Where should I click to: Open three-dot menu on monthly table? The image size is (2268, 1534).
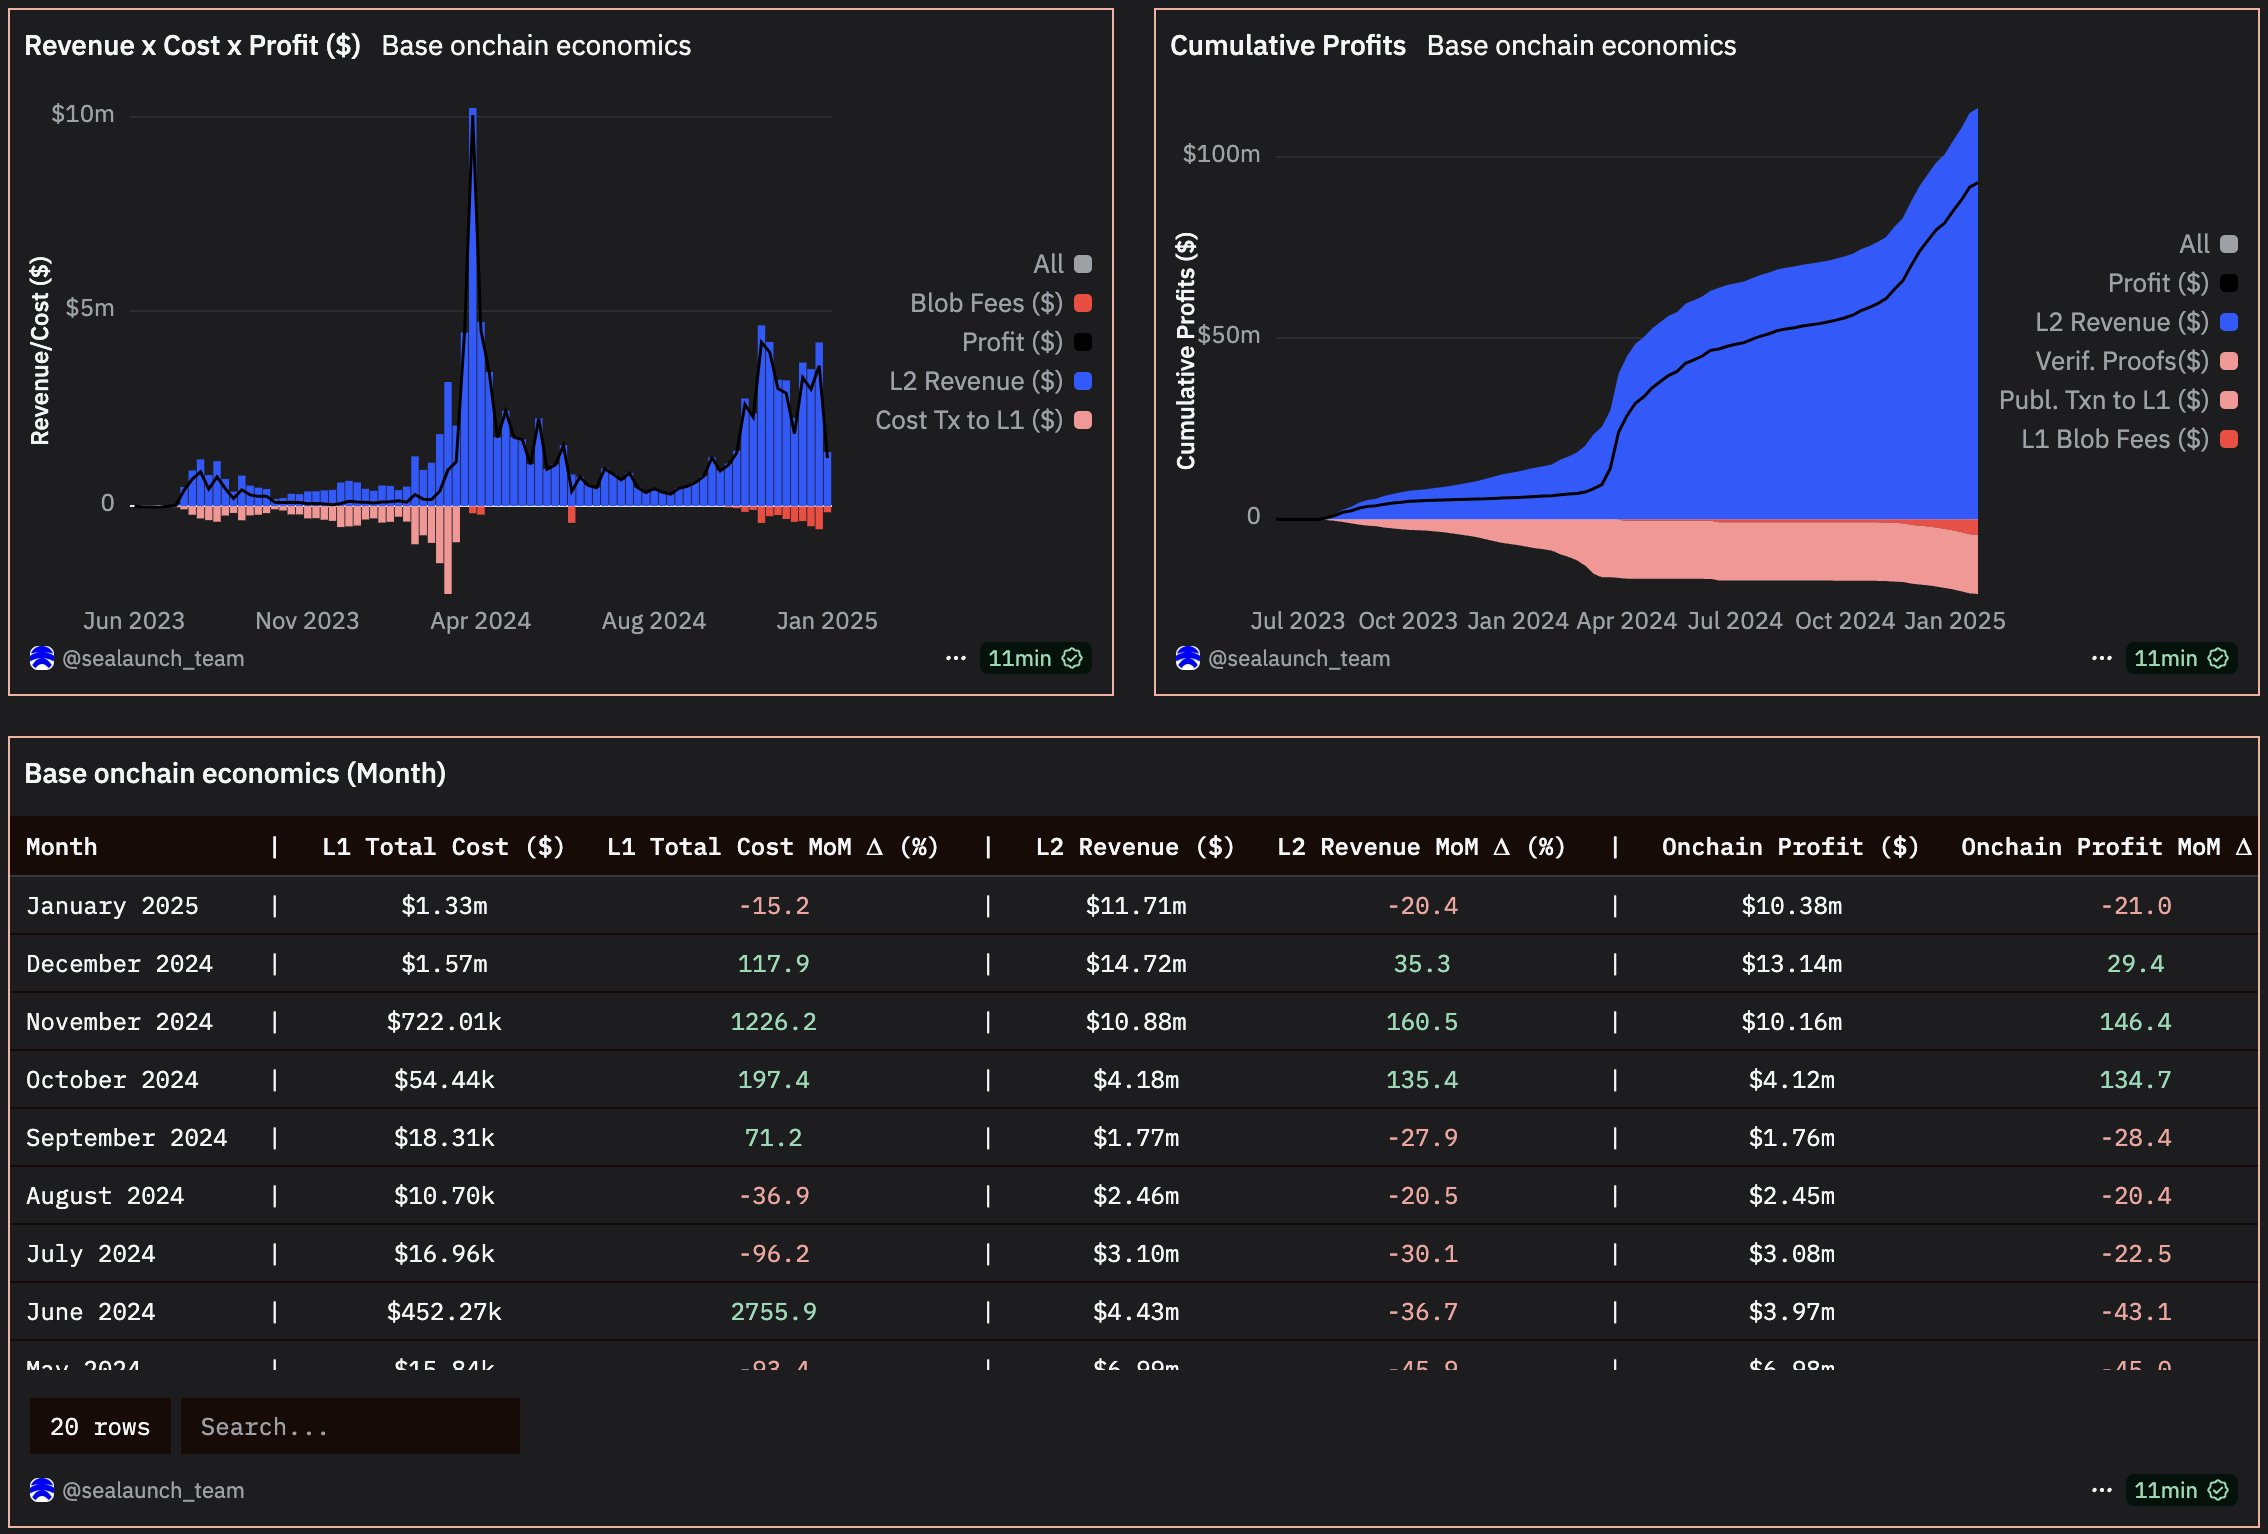[2101, 1490]
